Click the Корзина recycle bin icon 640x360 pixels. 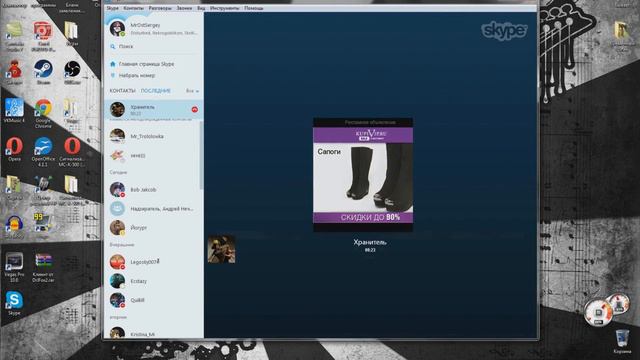coord(622,341)
